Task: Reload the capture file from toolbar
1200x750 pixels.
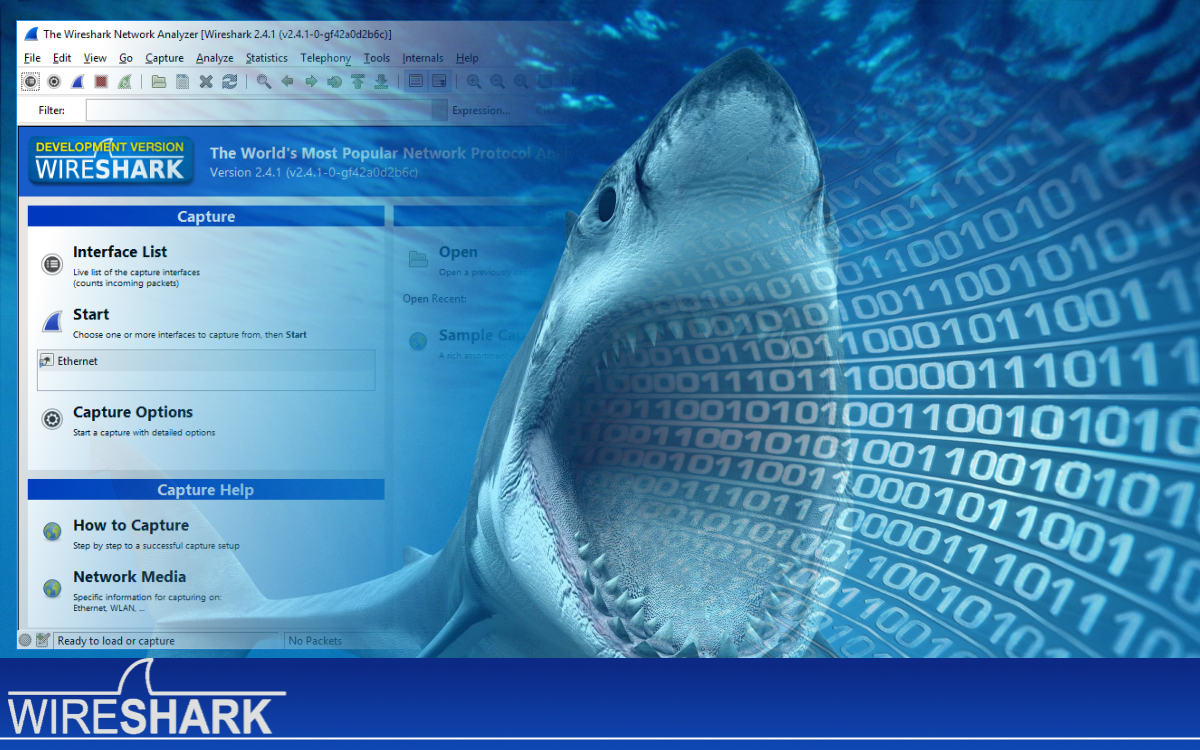Action: pyautogui.click(x=230, y=82)
